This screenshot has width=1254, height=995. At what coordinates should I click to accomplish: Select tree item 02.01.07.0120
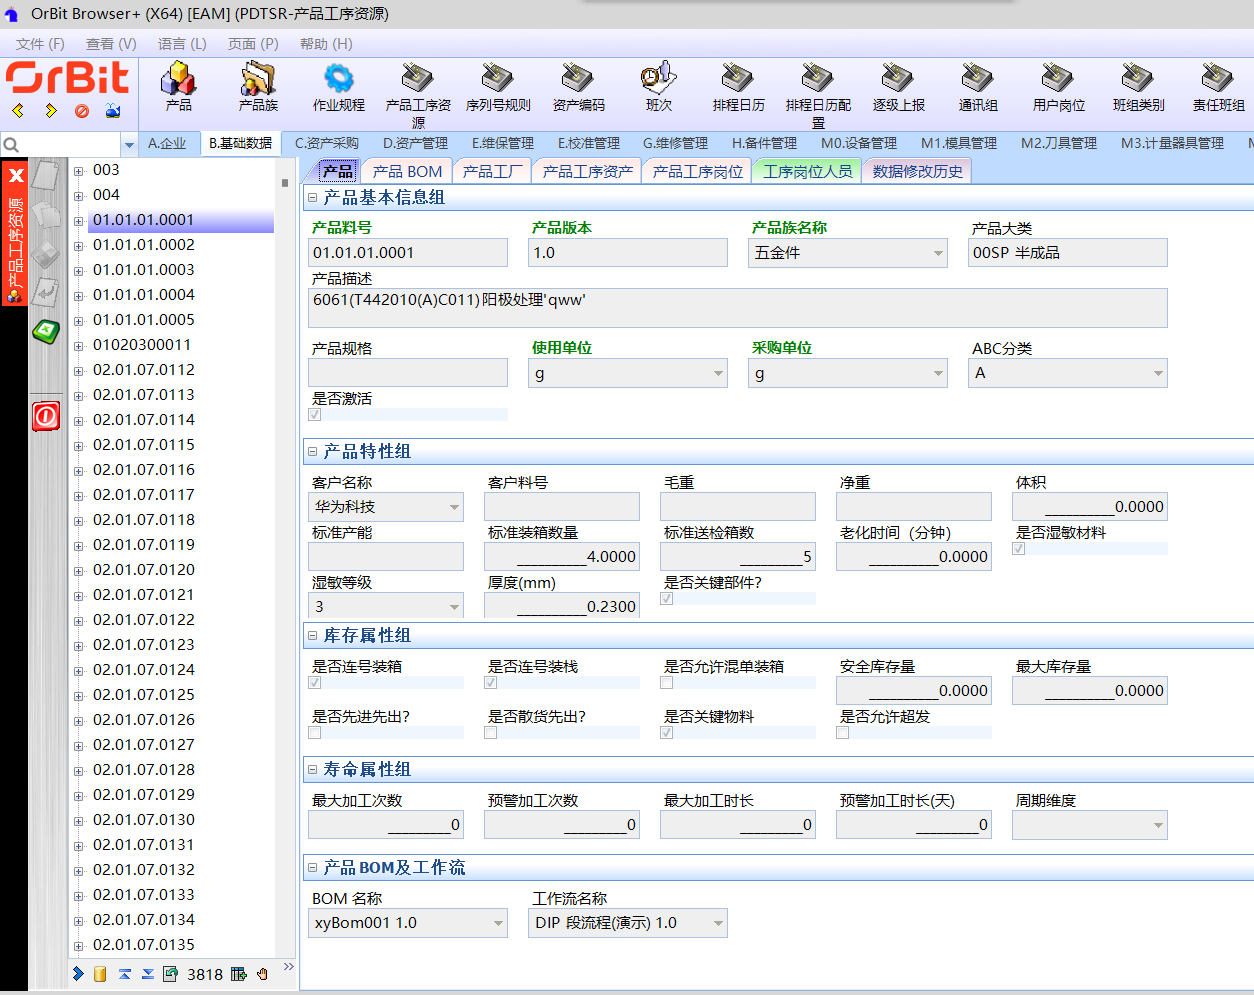[144, 570]
